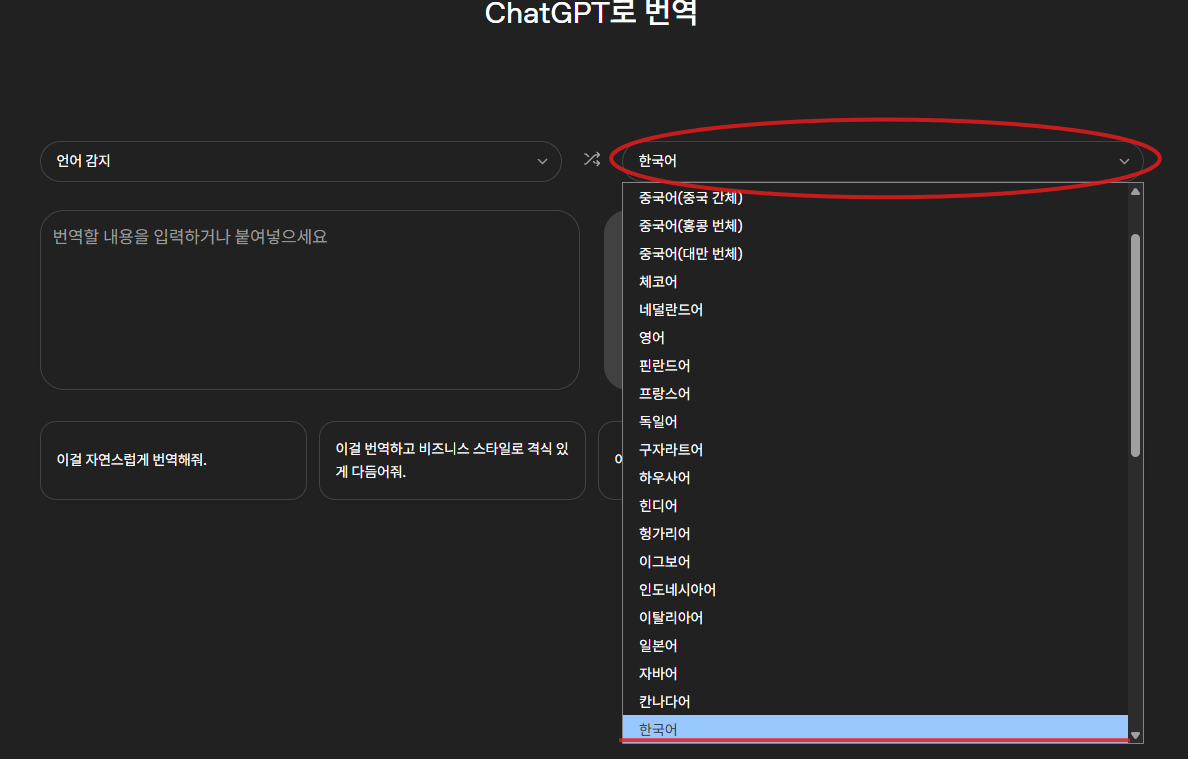Choose 구자라트어 in the list
This screenshot has height=759, width=1188.
pos(875,450)
